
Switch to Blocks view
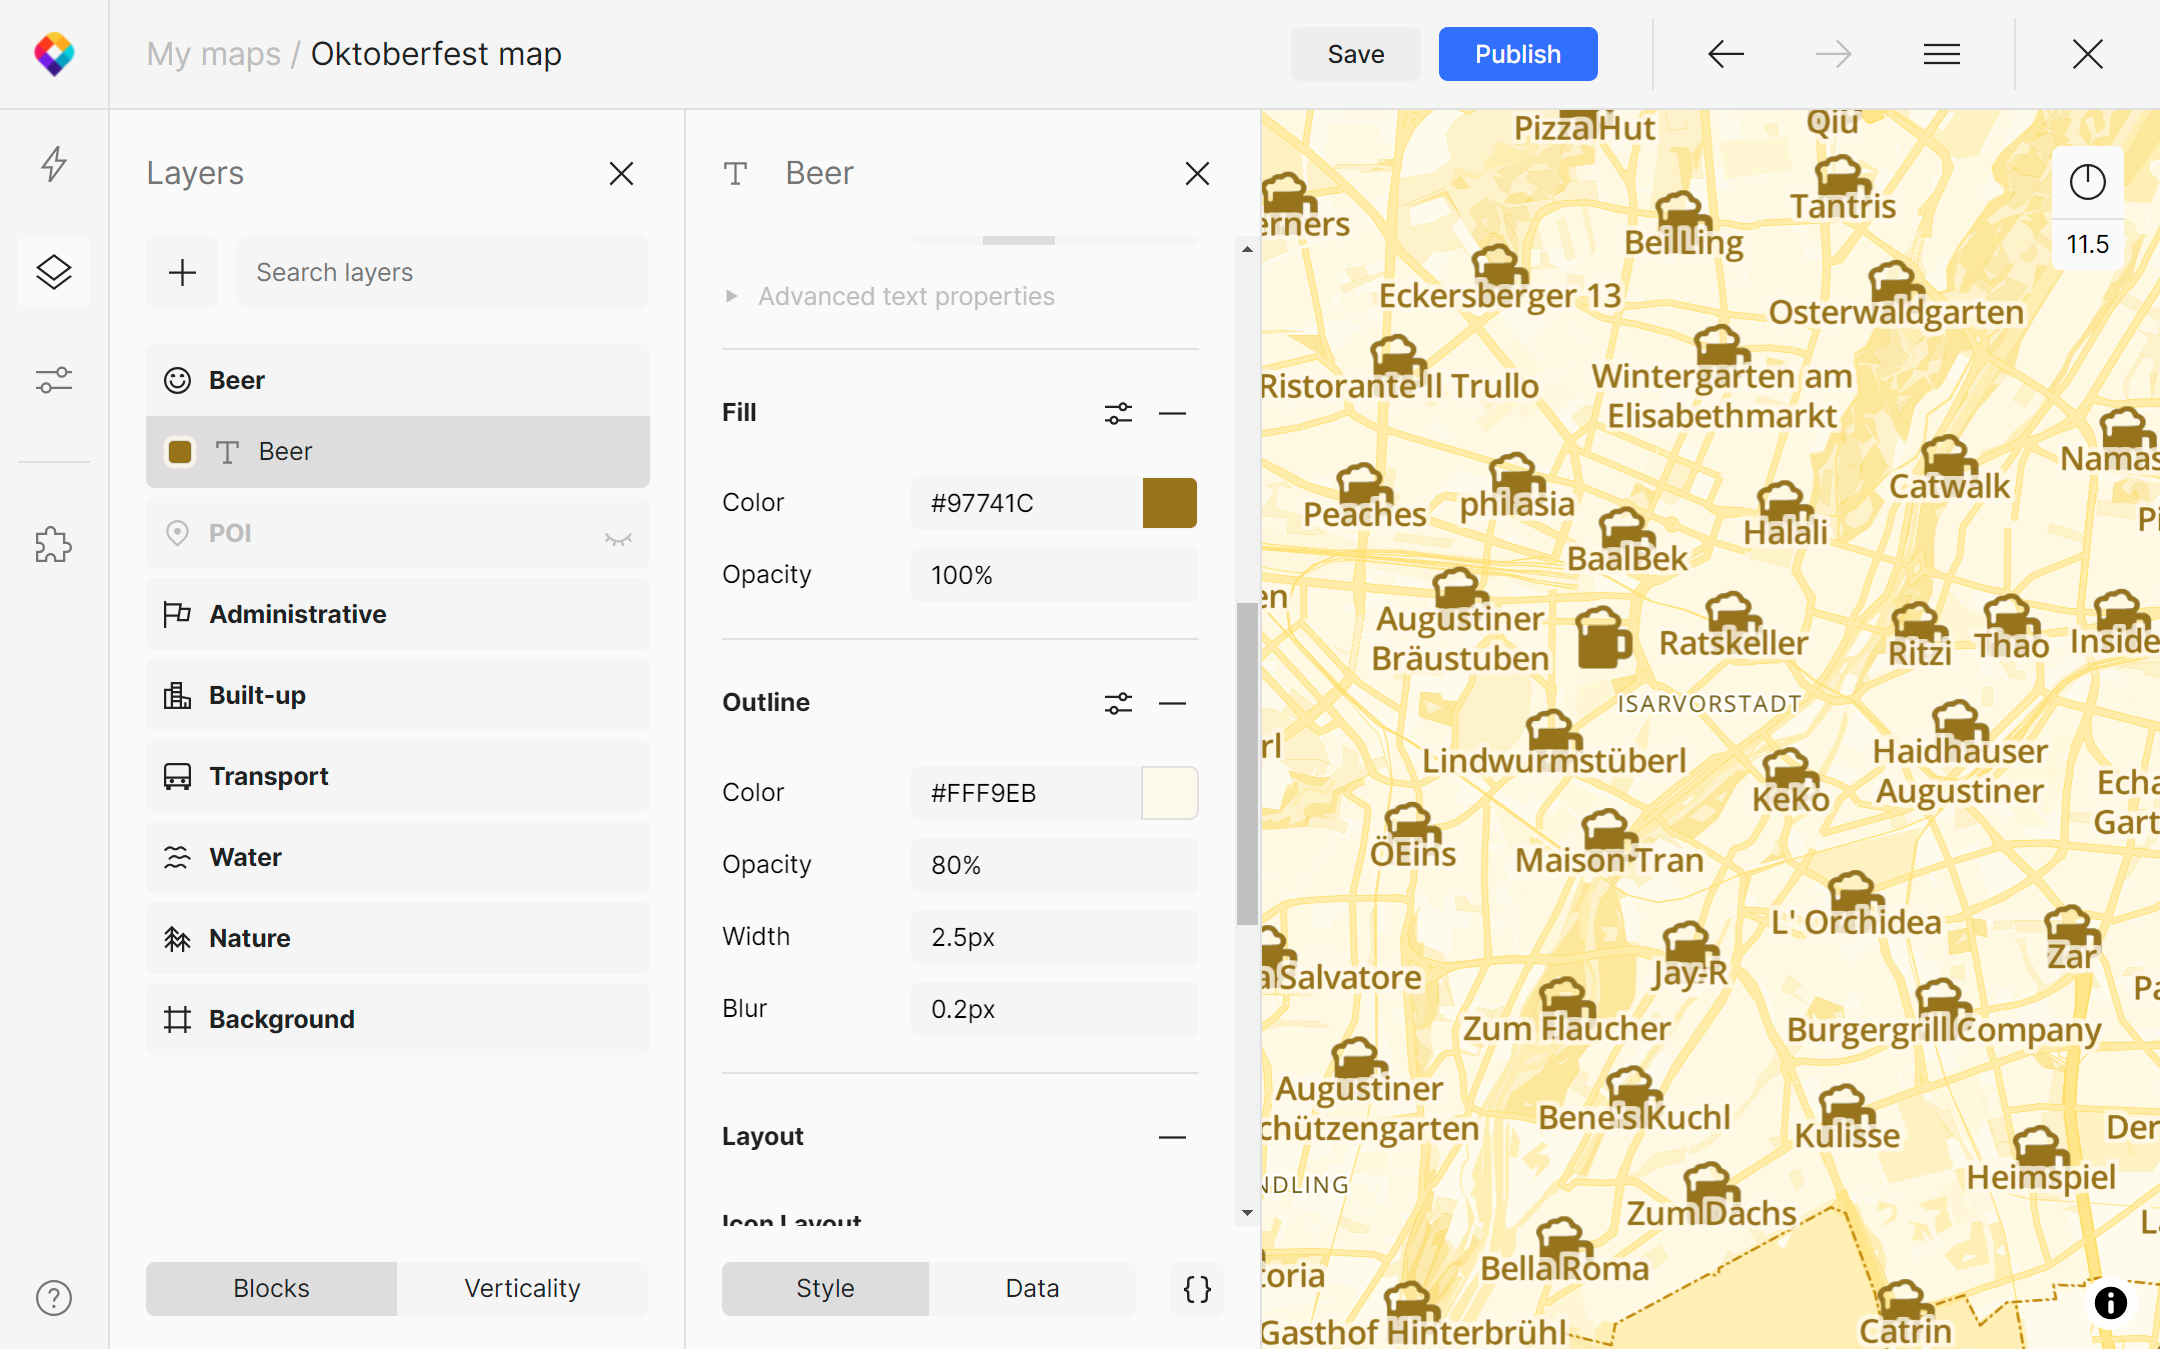pos(271,1289)
